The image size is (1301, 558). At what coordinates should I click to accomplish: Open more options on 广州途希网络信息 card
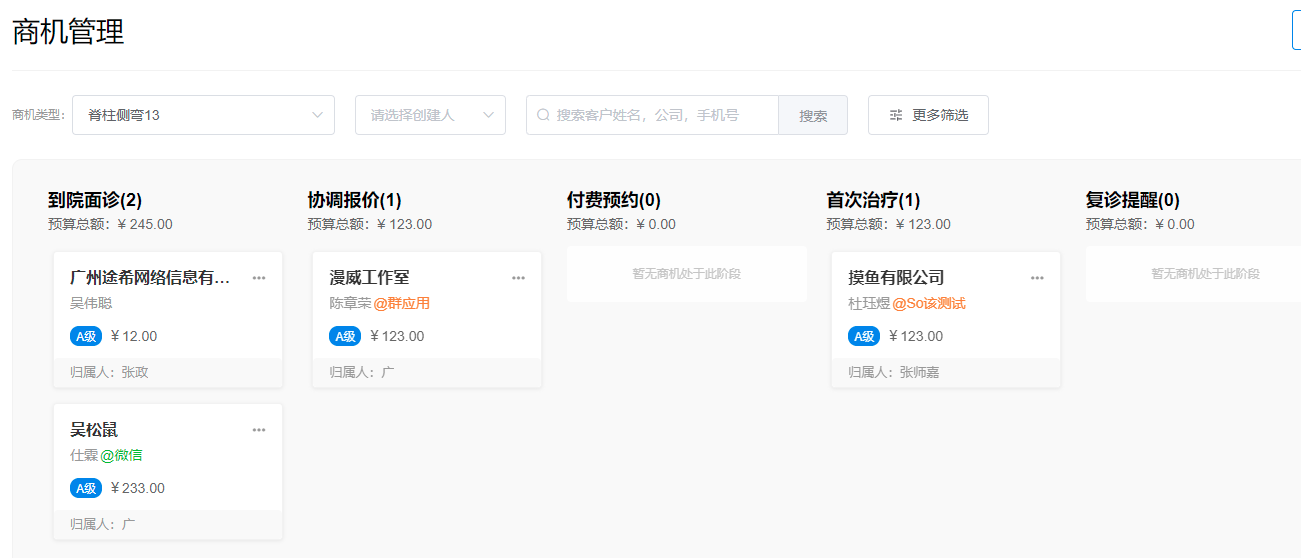pos(259,278)
